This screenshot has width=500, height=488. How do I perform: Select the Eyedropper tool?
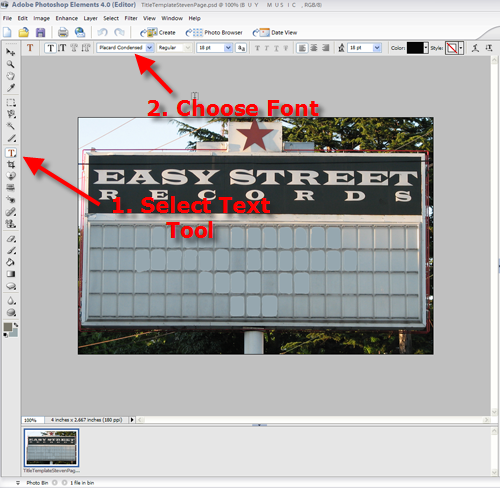tap(11, 88)
